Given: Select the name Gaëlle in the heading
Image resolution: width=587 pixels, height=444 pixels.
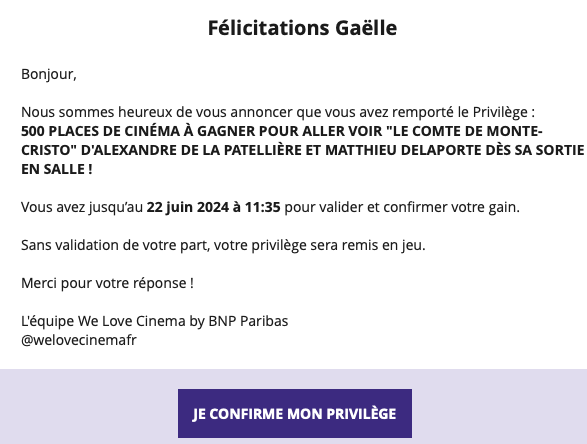Looking at the screenshot, I should 366,28.
